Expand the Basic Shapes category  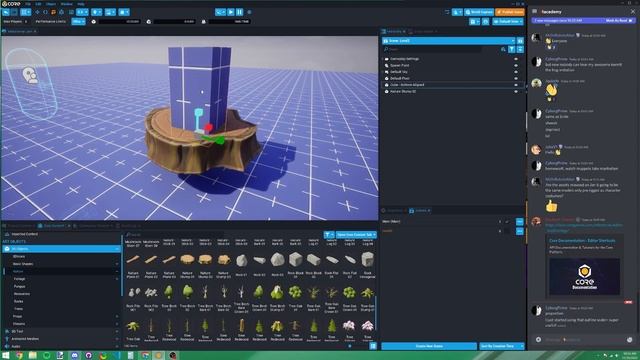[x=117, y=264]
